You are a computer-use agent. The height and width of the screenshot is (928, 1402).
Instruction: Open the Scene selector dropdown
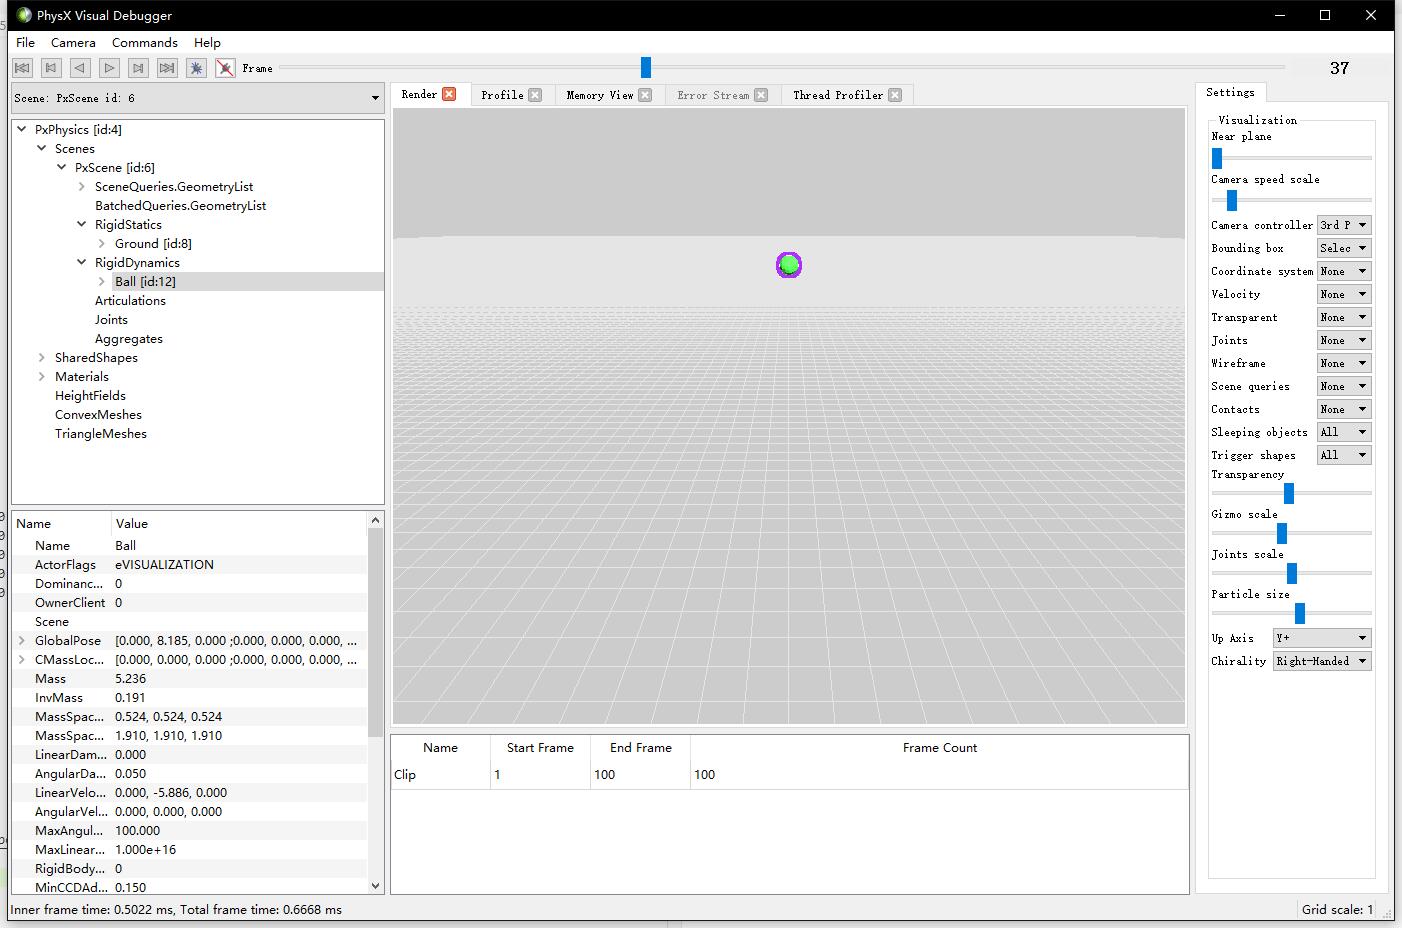(197, 98)
